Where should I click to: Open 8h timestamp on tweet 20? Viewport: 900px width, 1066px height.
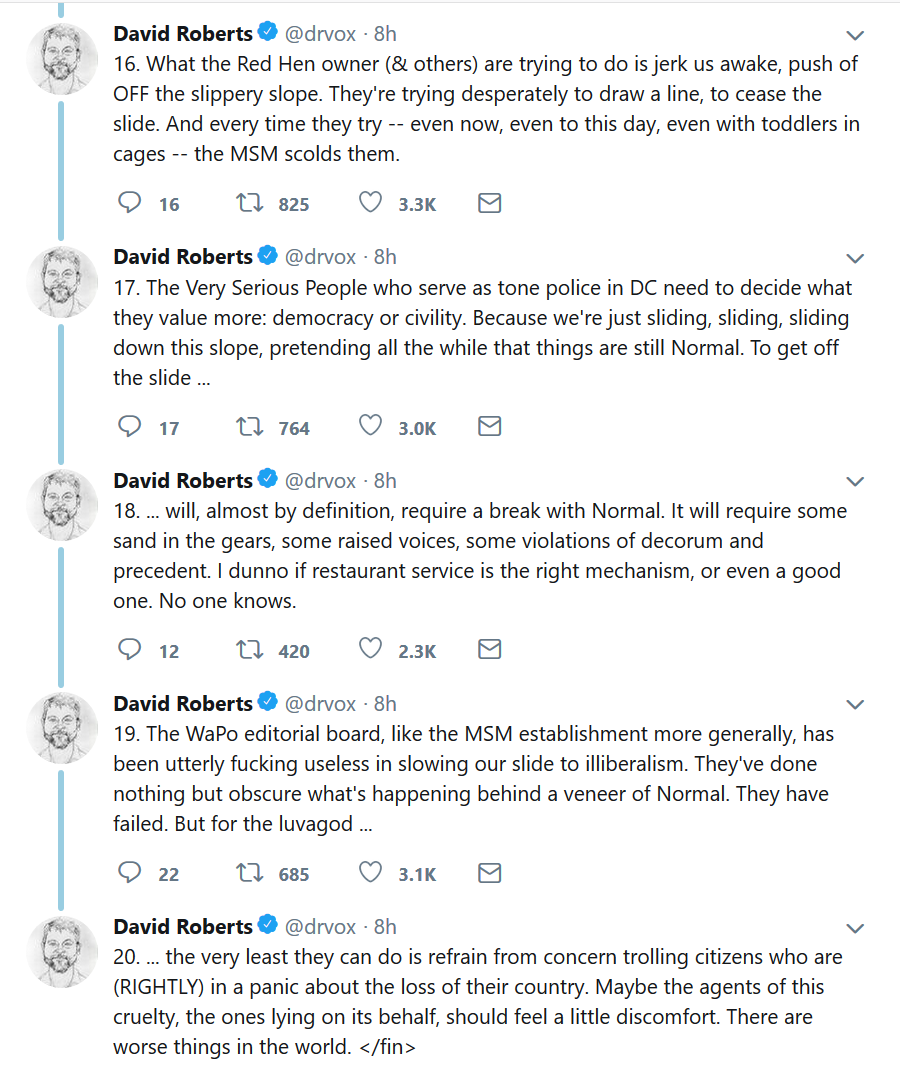coord(385,926)
